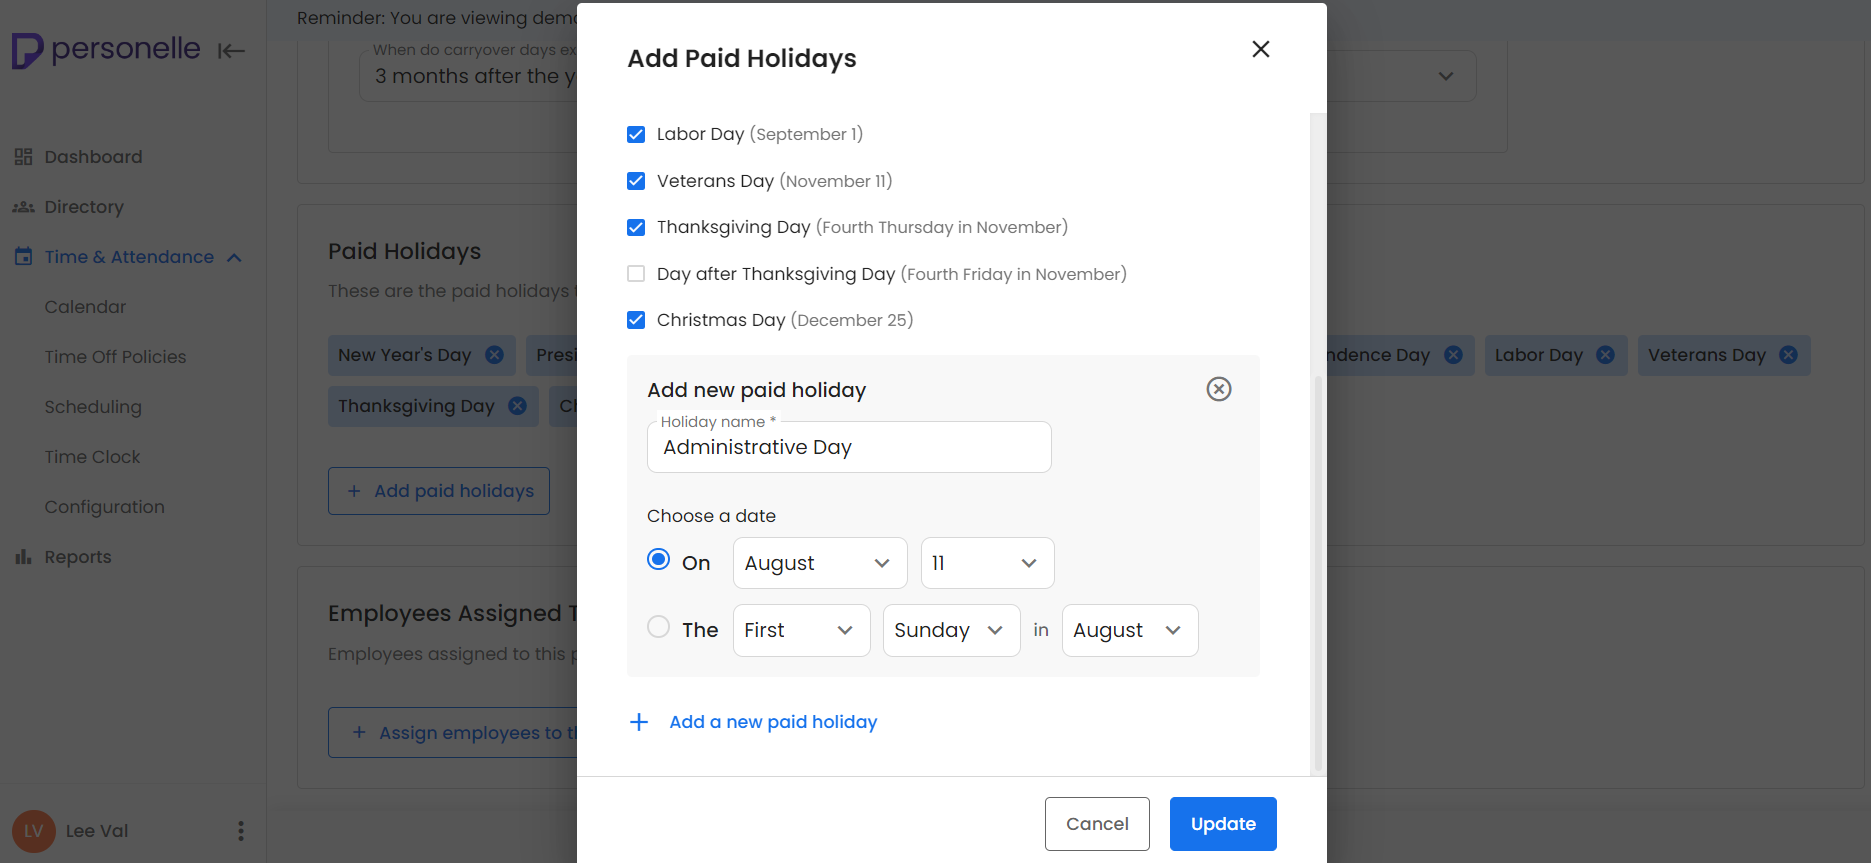Screen dimensions: 1871x863
Task: Open Dashboard in the sidebar
Action: click(93, 157)
